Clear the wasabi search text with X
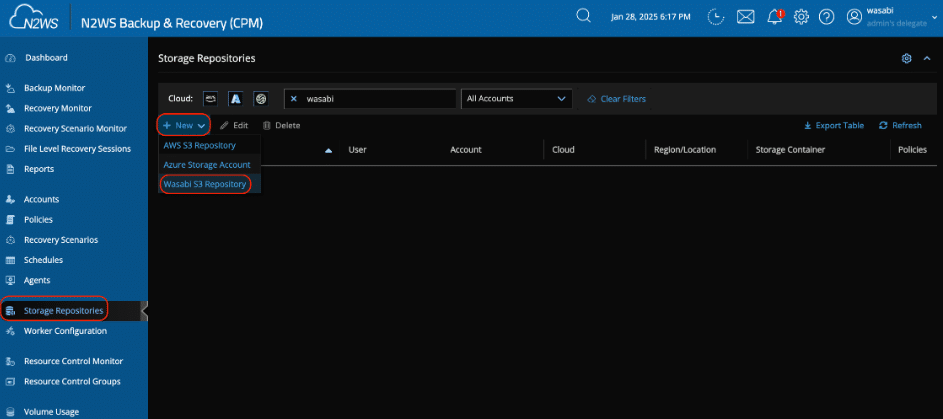The image size is (943, 419). pyautogui.click(x=294, y=99)
